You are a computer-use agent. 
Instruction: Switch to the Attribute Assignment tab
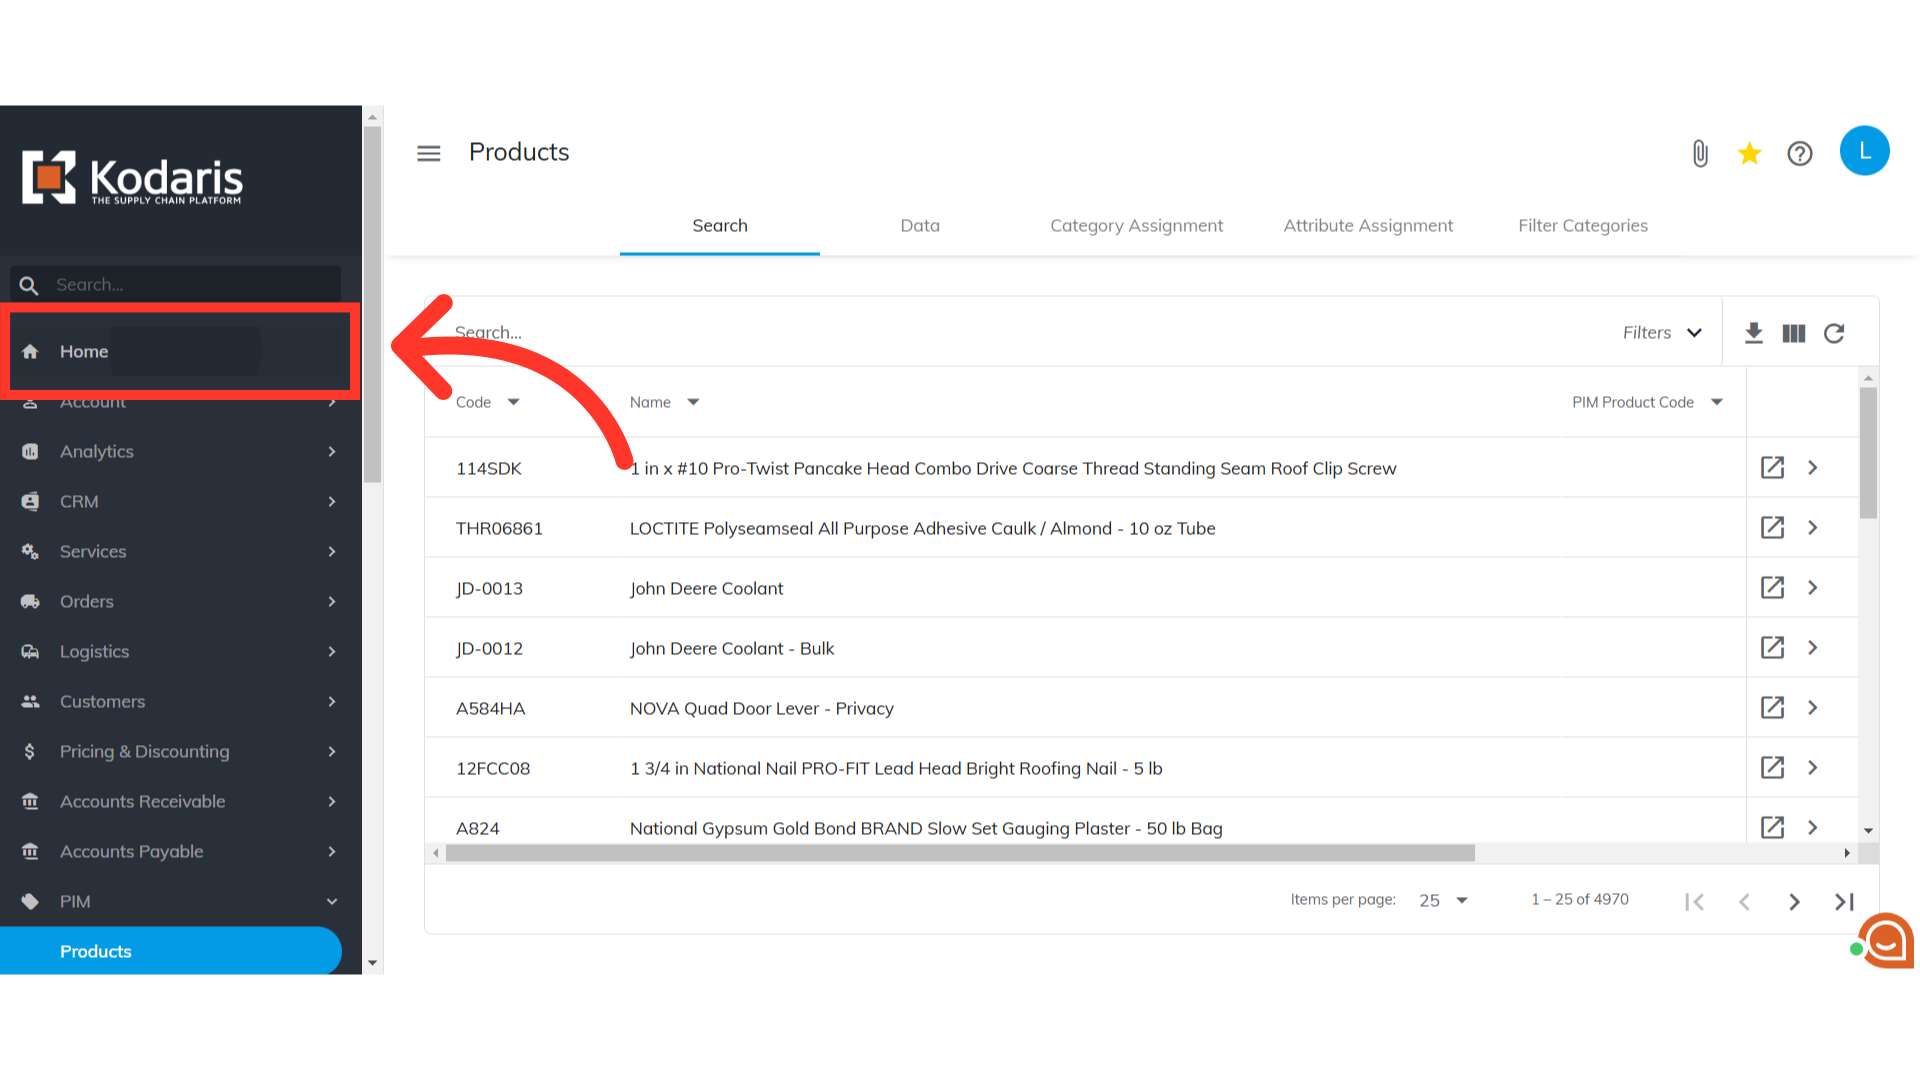point(1368,225)
